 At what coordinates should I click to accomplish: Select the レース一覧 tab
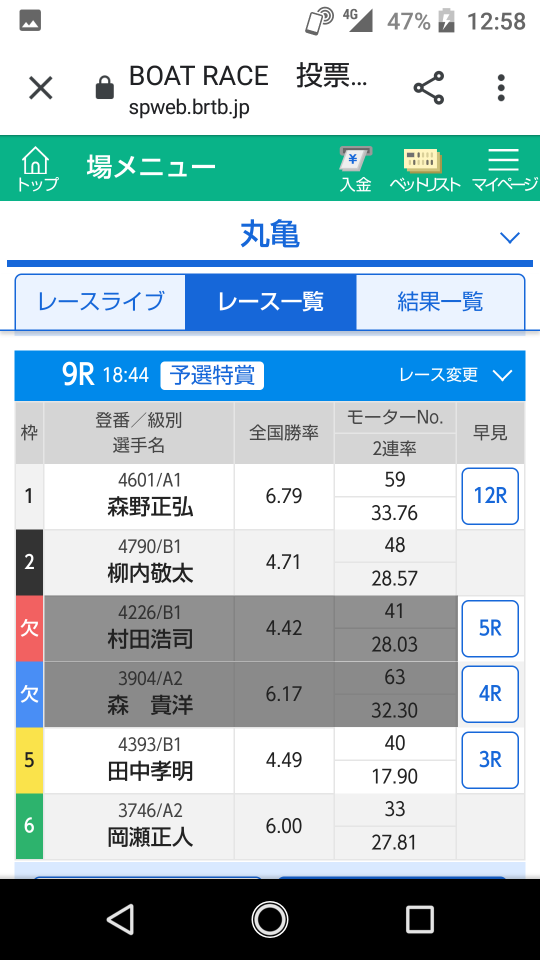click(270, 302)
